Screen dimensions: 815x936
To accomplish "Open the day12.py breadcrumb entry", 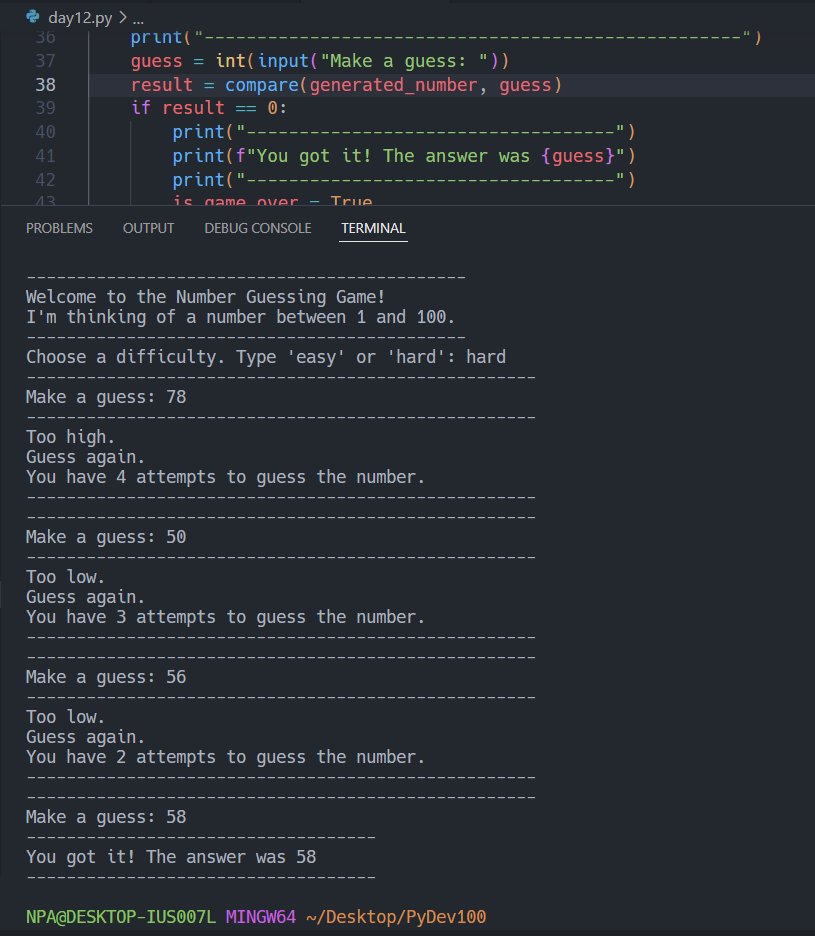I will 80,18.
